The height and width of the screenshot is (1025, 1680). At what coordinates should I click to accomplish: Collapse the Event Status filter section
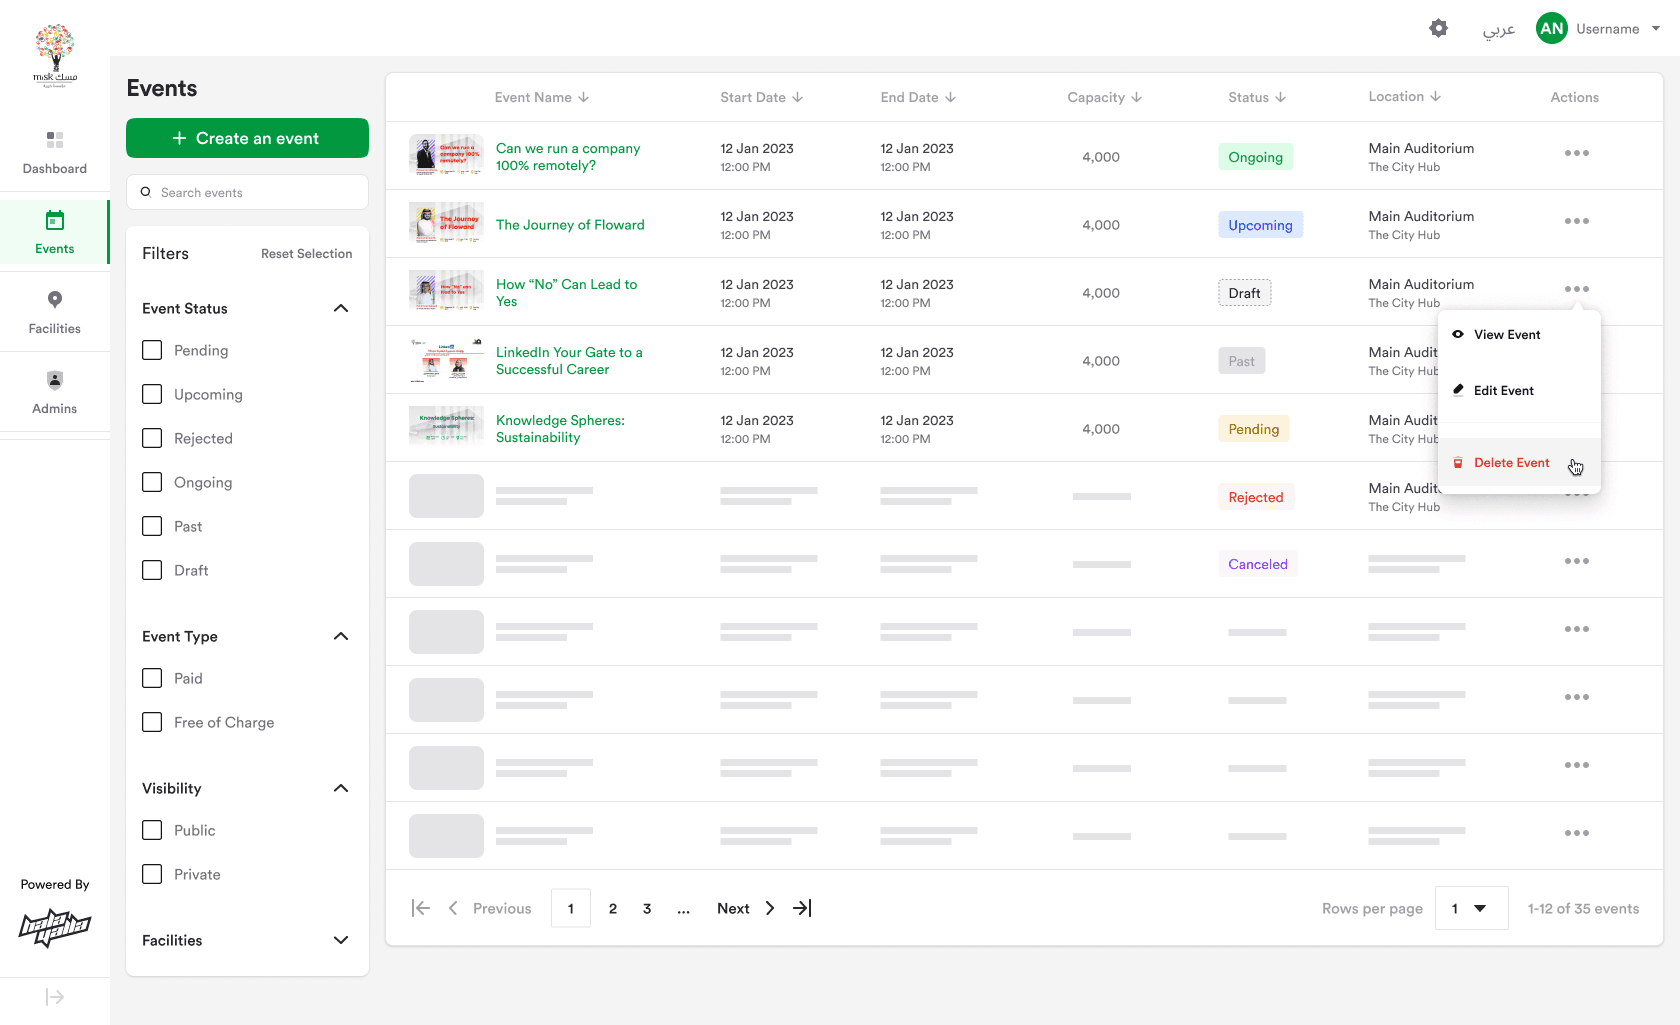[341, 308]
